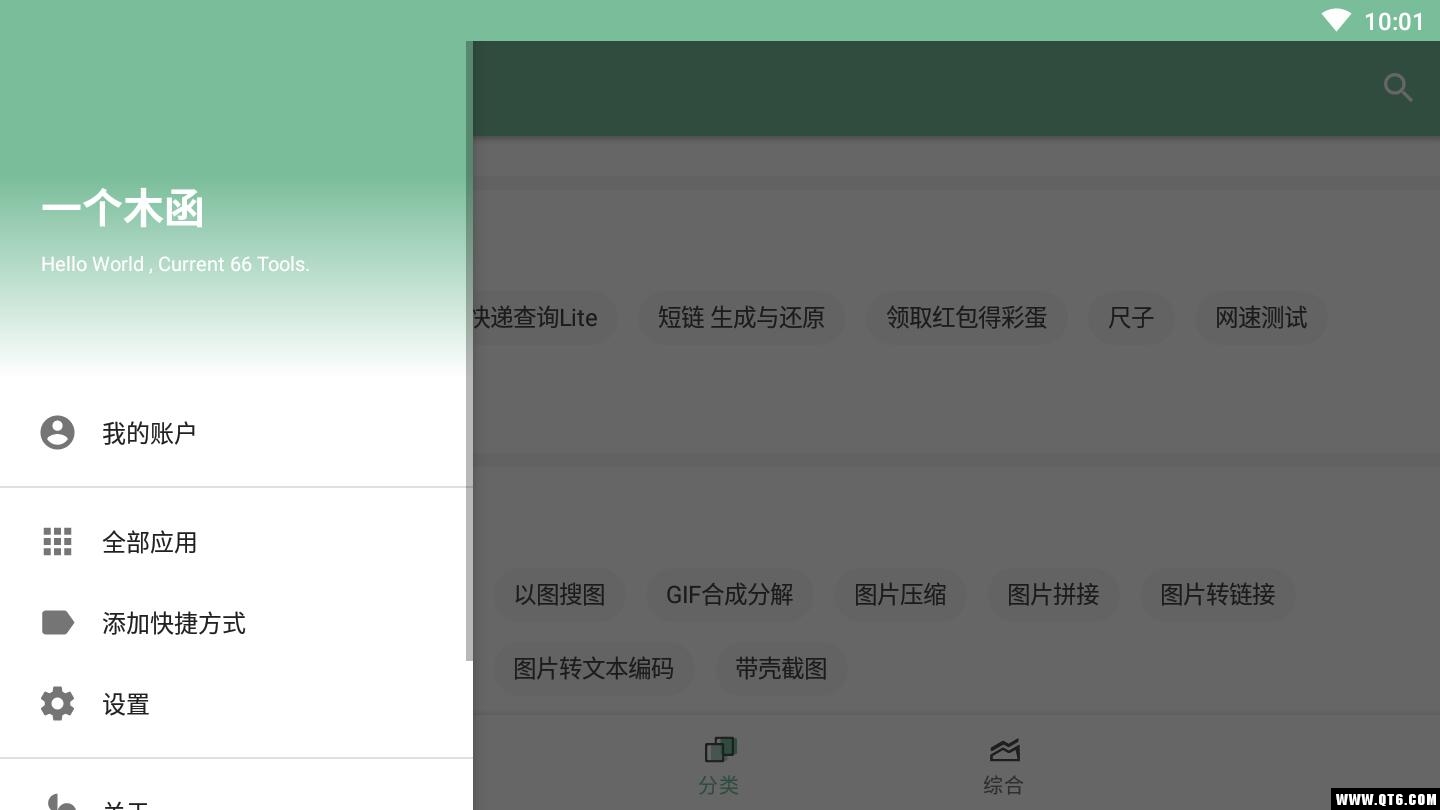
Task: Launch 领取红包得彩蛋 chip
Action: [966, 318]
